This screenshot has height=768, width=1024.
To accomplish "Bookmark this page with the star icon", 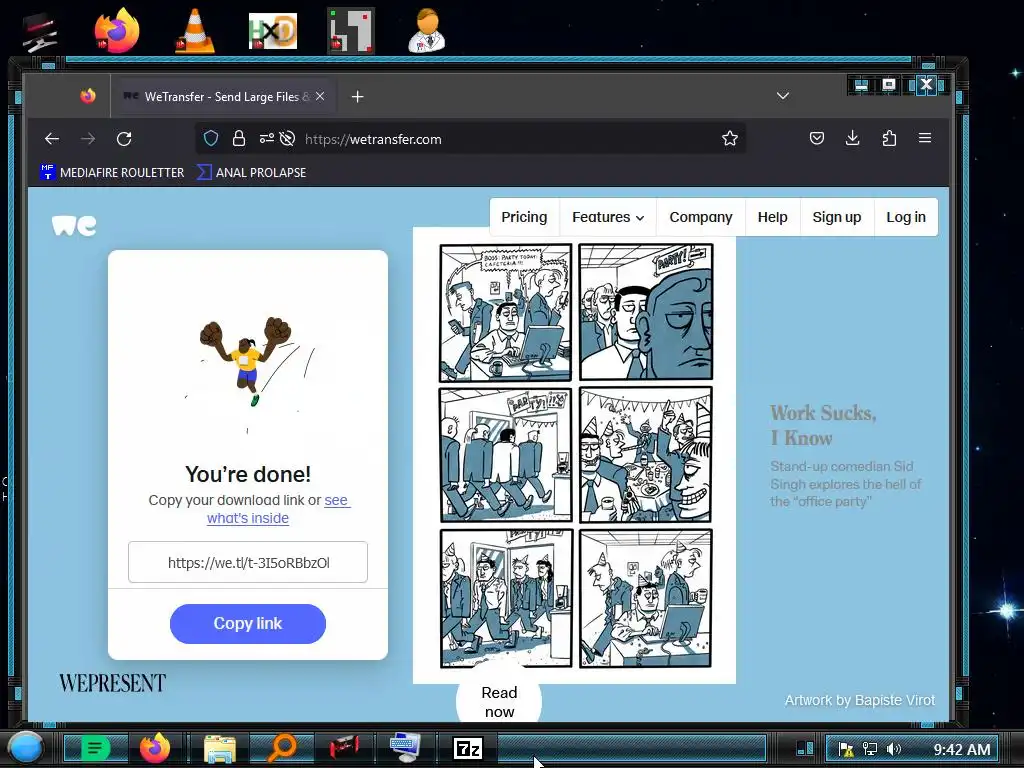I will pos(729,138).
